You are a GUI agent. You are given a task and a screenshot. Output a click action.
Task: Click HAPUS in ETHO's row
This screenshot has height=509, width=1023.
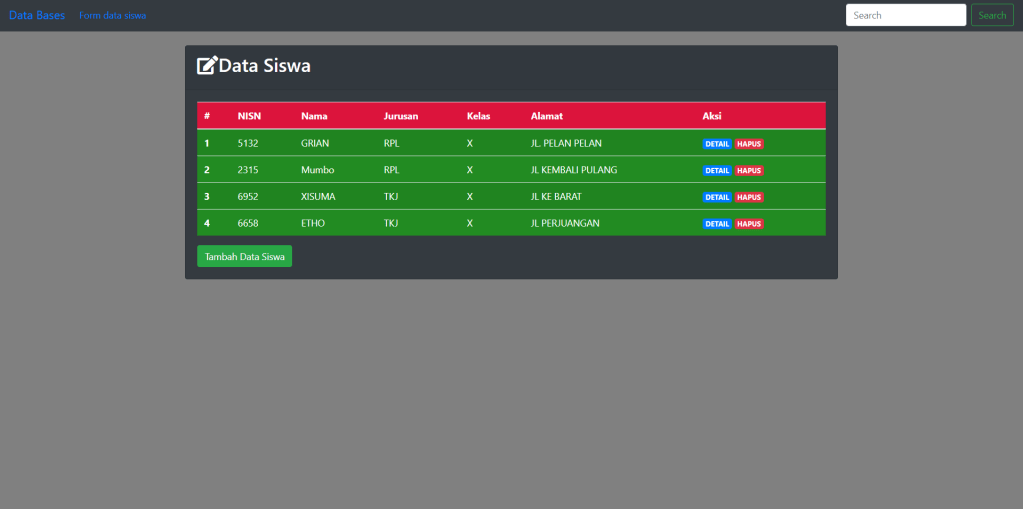click(x=749, y=224)
